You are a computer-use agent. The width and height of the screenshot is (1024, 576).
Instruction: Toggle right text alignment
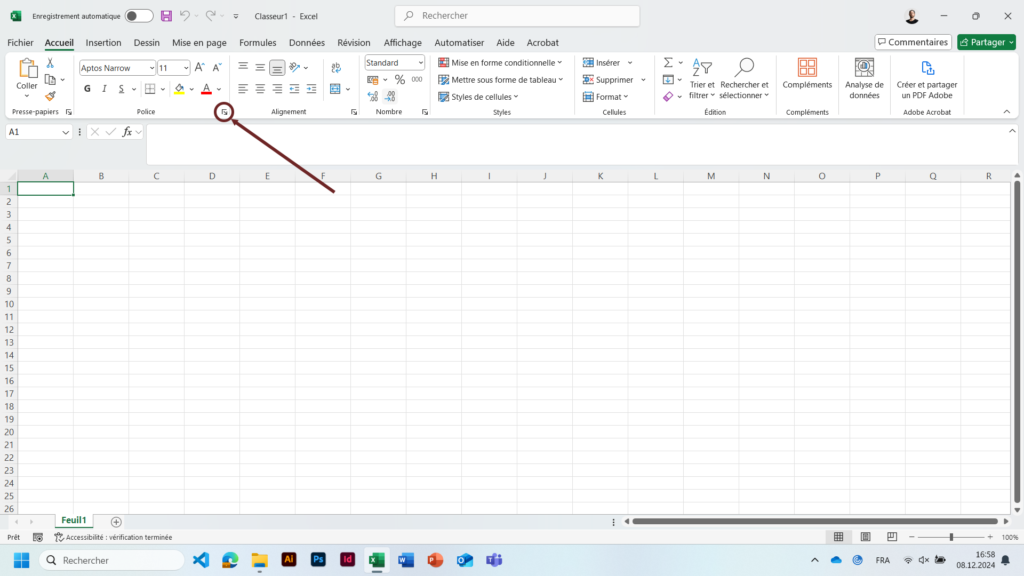pyautogui.click(x=278, y=89)
